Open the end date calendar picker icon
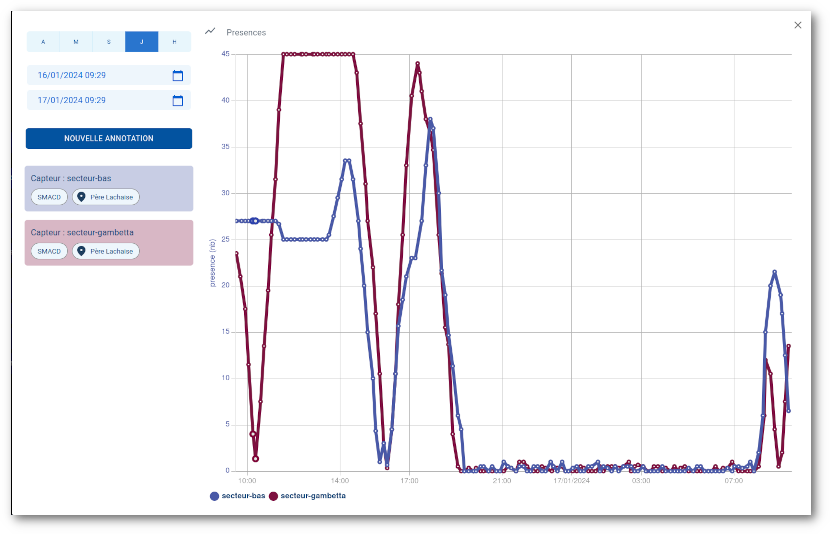The height and width of the screenshot is (534, 830). [178, 100]
